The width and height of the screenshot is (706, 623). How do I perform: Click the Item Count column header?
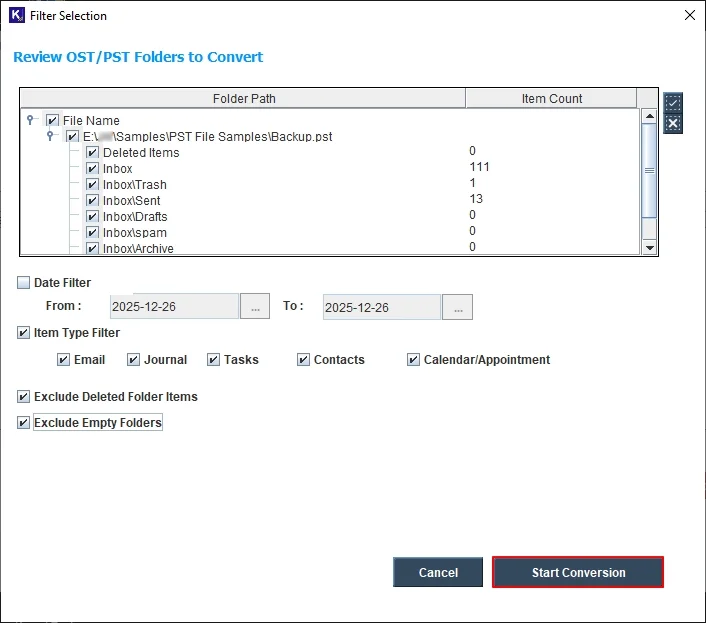552,99
